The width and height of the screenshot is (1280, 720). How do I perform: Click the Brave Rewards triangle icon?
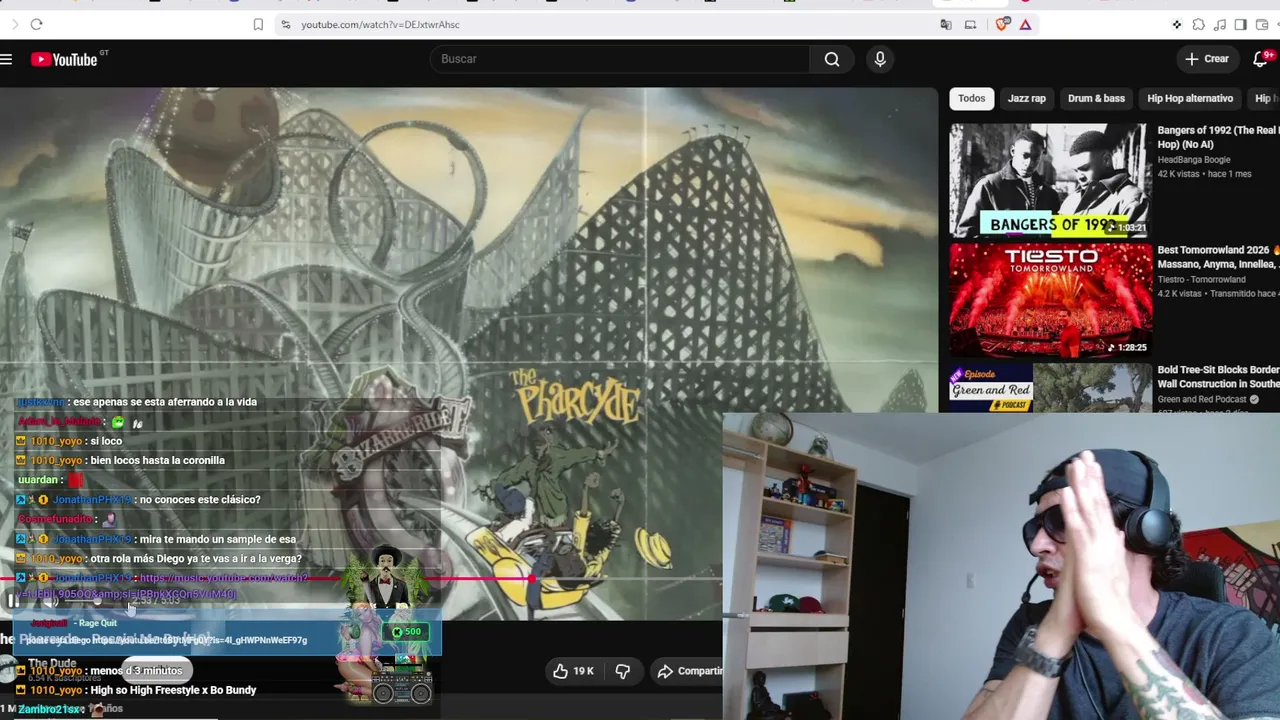pyautogui.click(x=1025, y=24)
